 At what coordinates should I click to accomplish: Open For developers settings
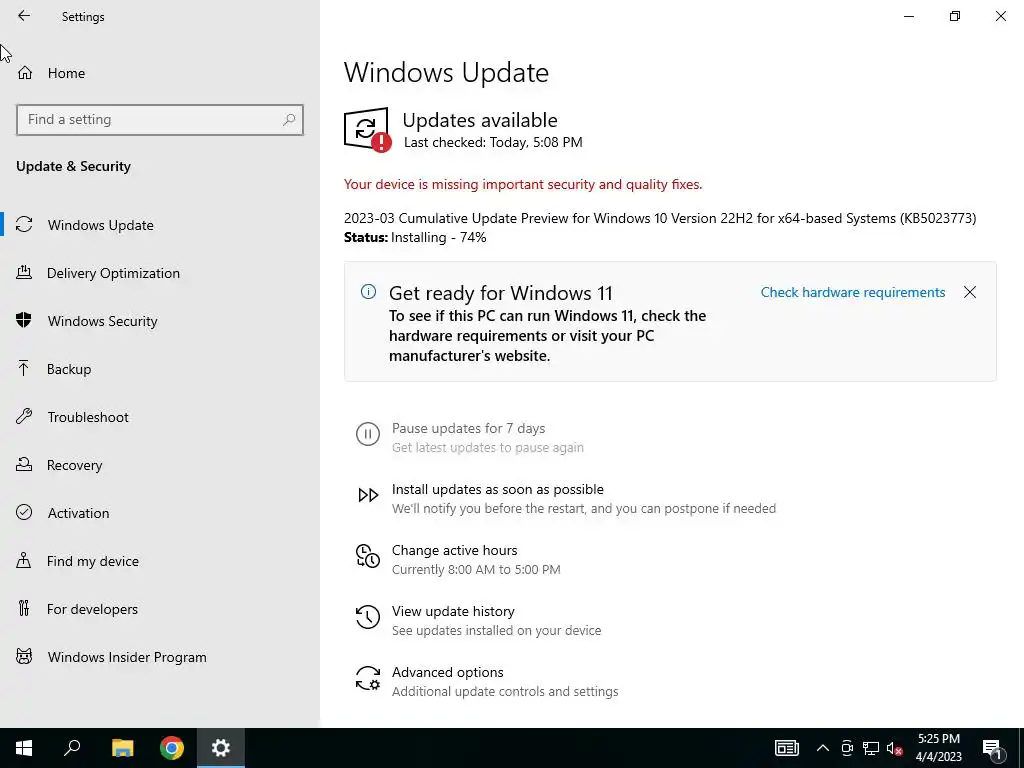(160, 609)
